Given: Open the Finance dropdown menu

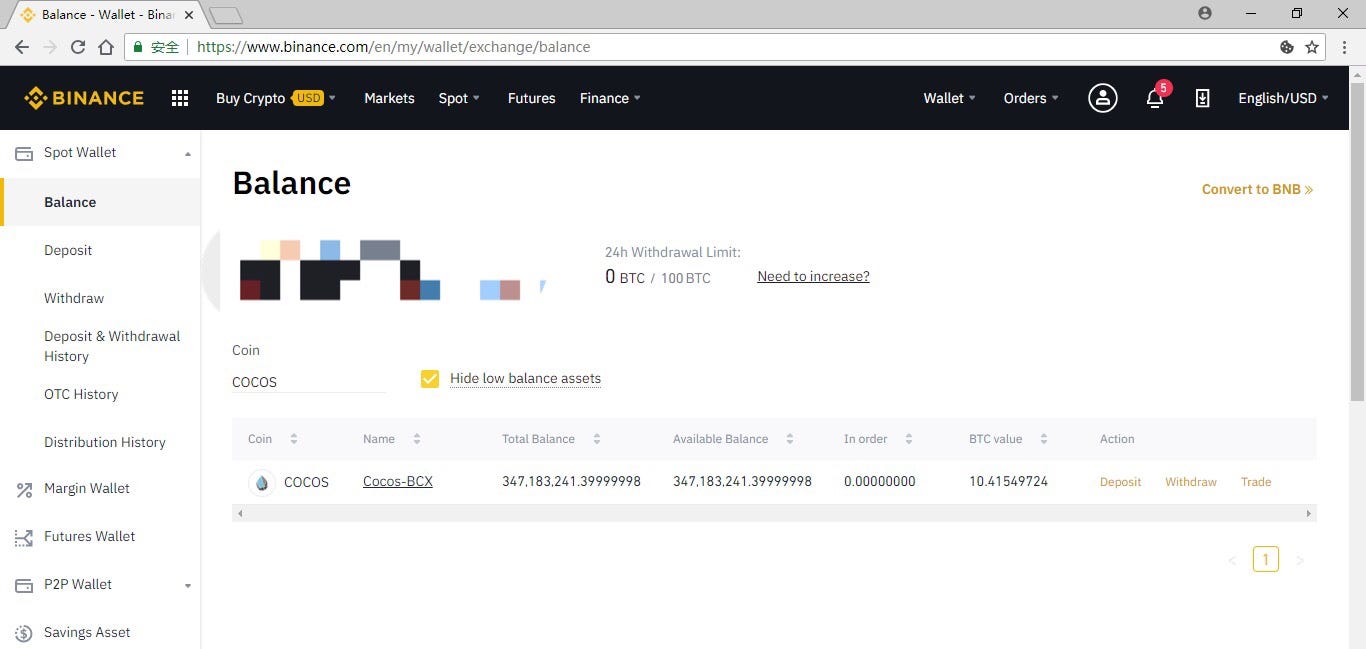Looking at the screenshot, I should point(610,98).
